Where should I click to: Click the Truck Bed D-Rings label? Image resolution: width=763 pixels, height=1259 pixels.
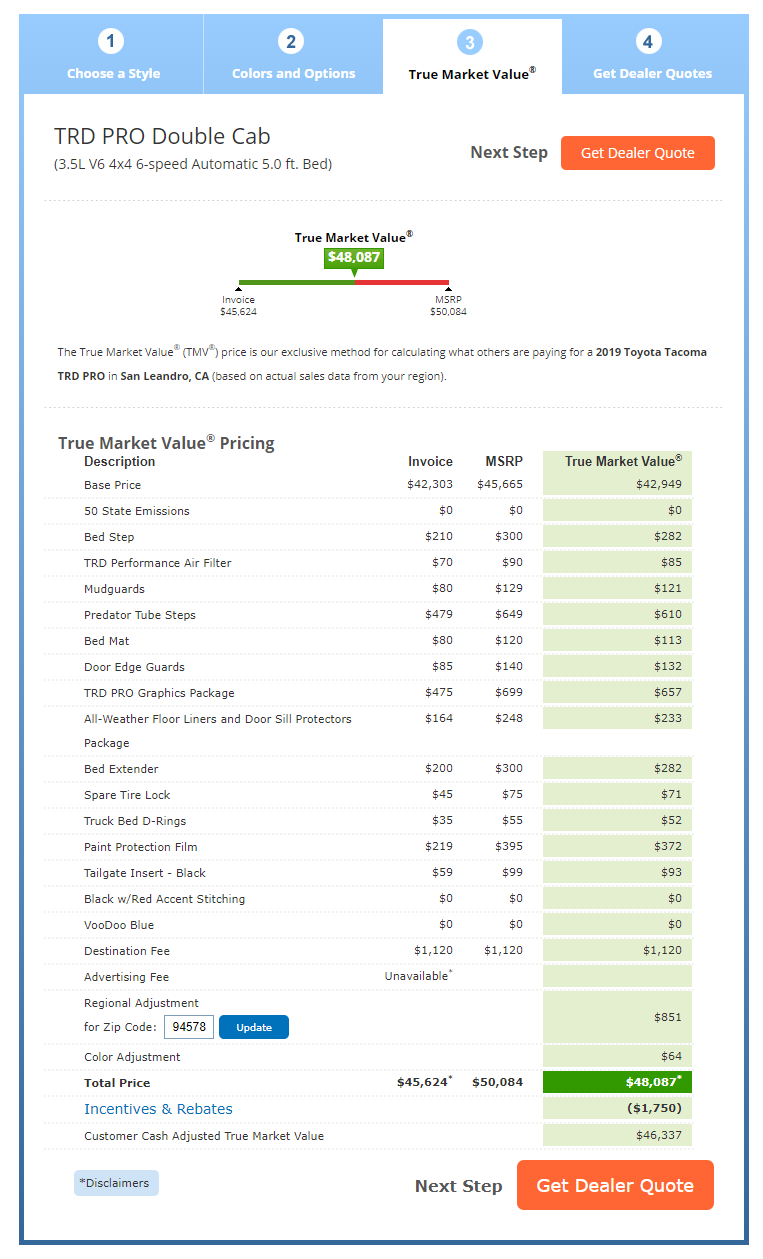(x=135, y=821)
